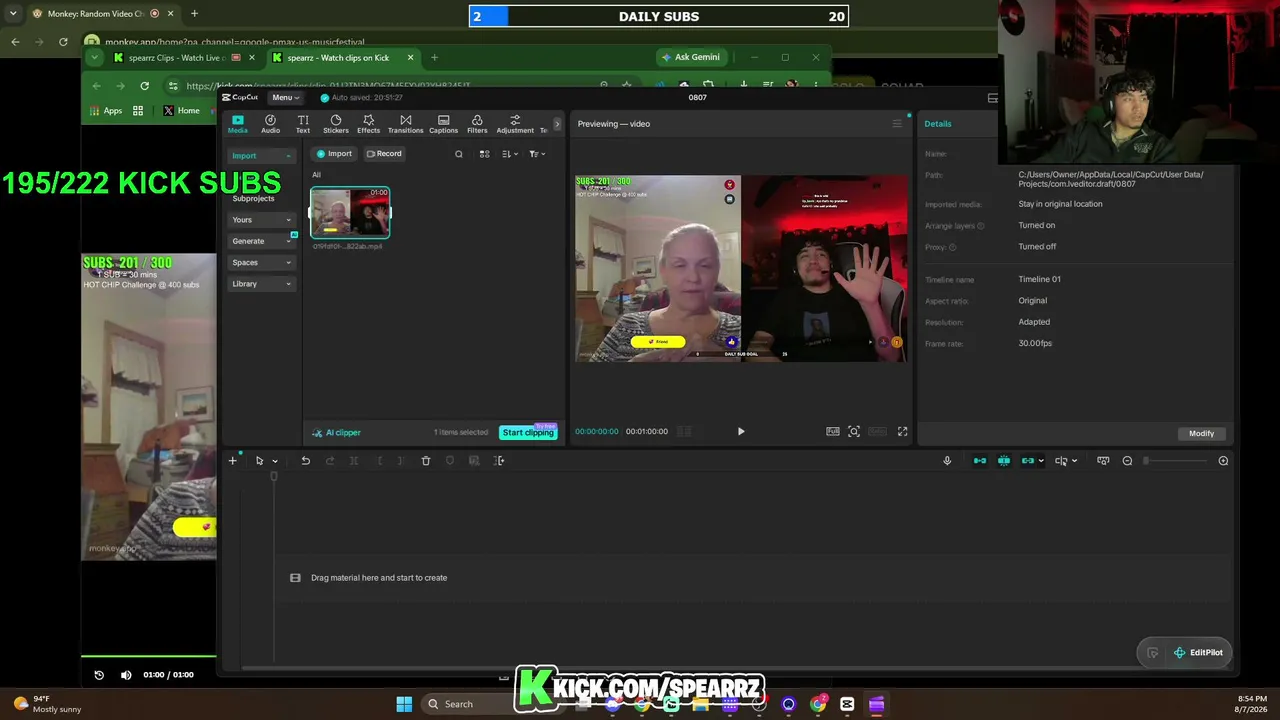Open the AI clipper tool

click(336, 433)
